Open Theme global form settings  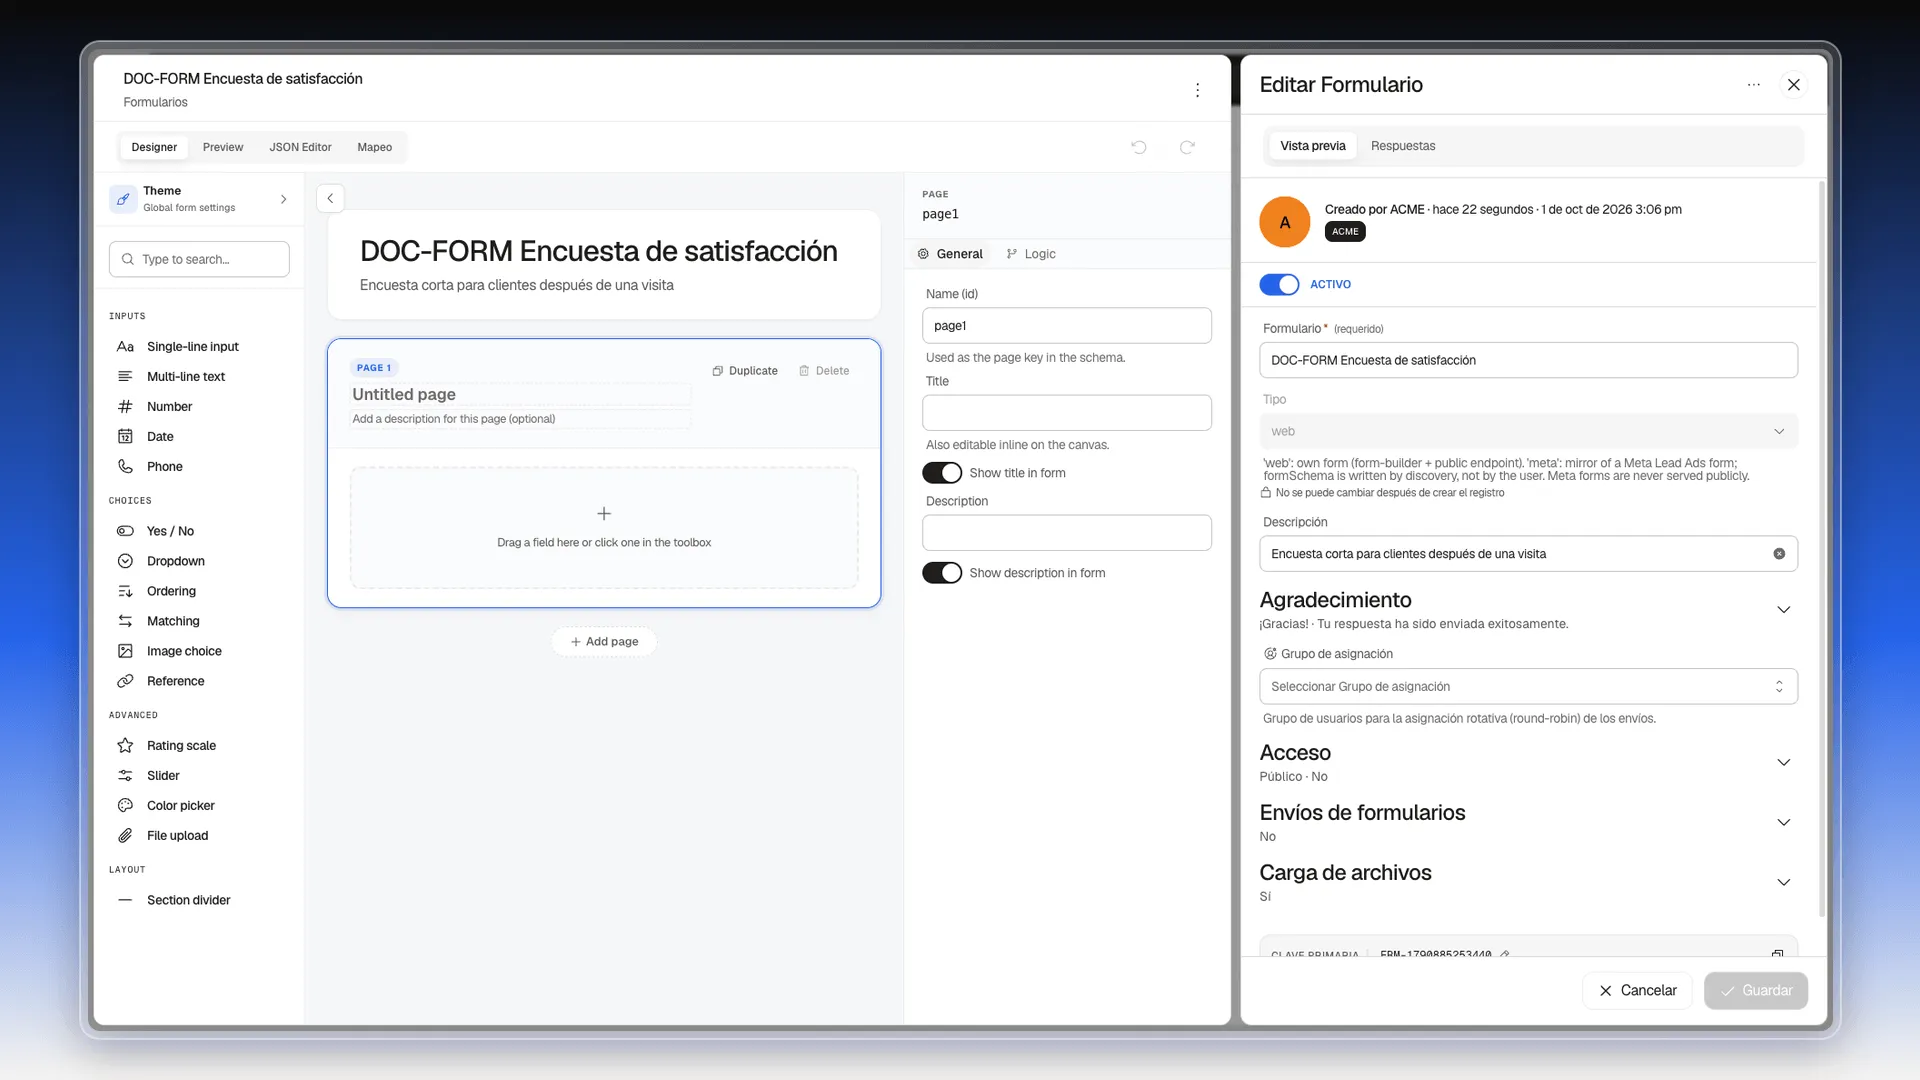(x=199, y=199)
